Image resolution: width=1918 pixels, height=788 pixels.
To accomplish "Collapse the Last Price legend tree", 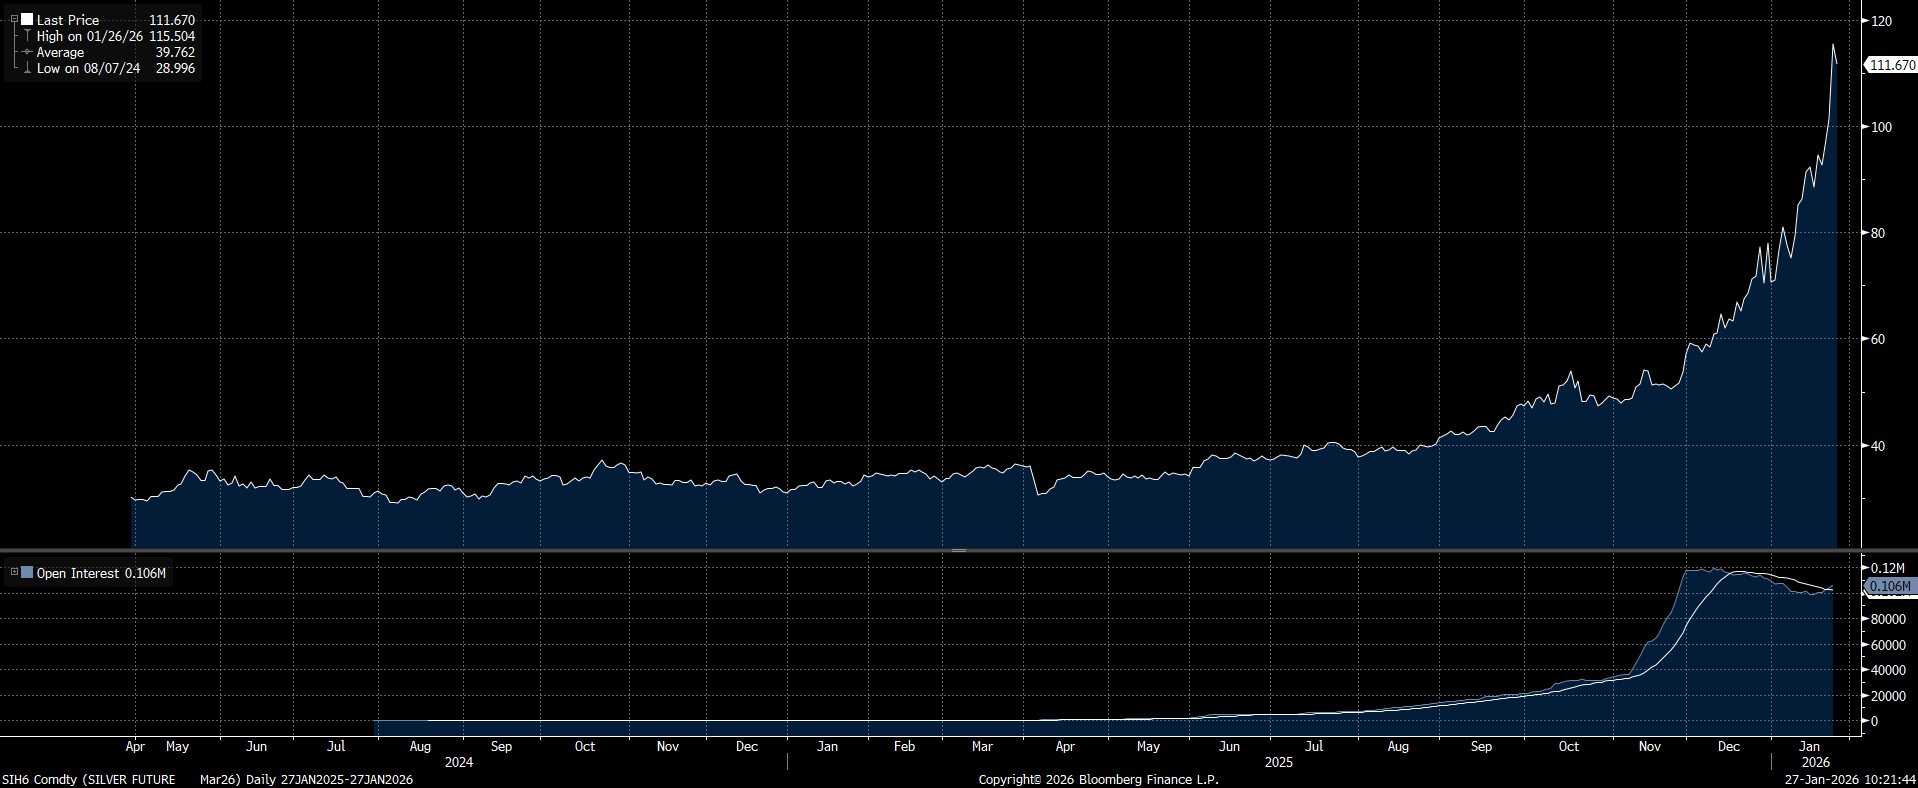I will tap(14, 19).
